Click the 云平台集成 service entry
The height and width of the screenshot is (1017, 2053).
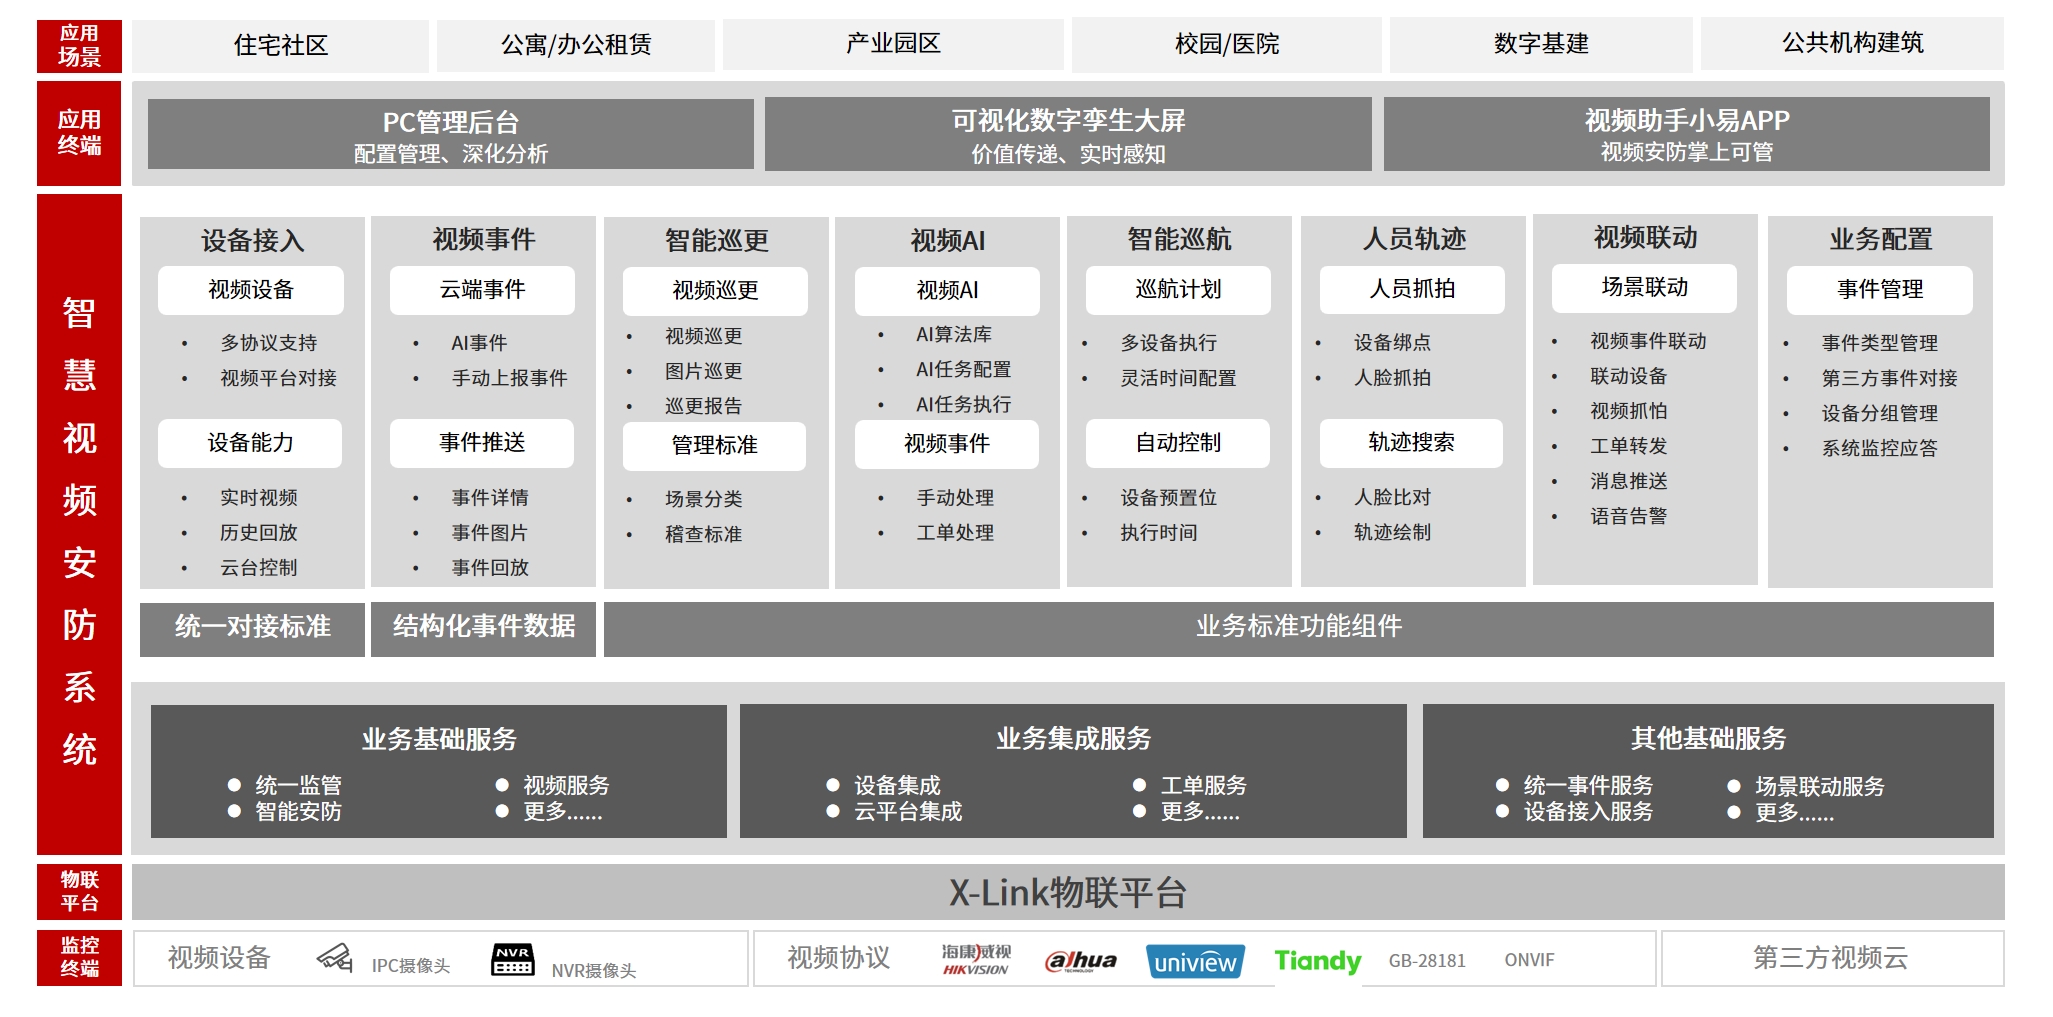[908, 811]
